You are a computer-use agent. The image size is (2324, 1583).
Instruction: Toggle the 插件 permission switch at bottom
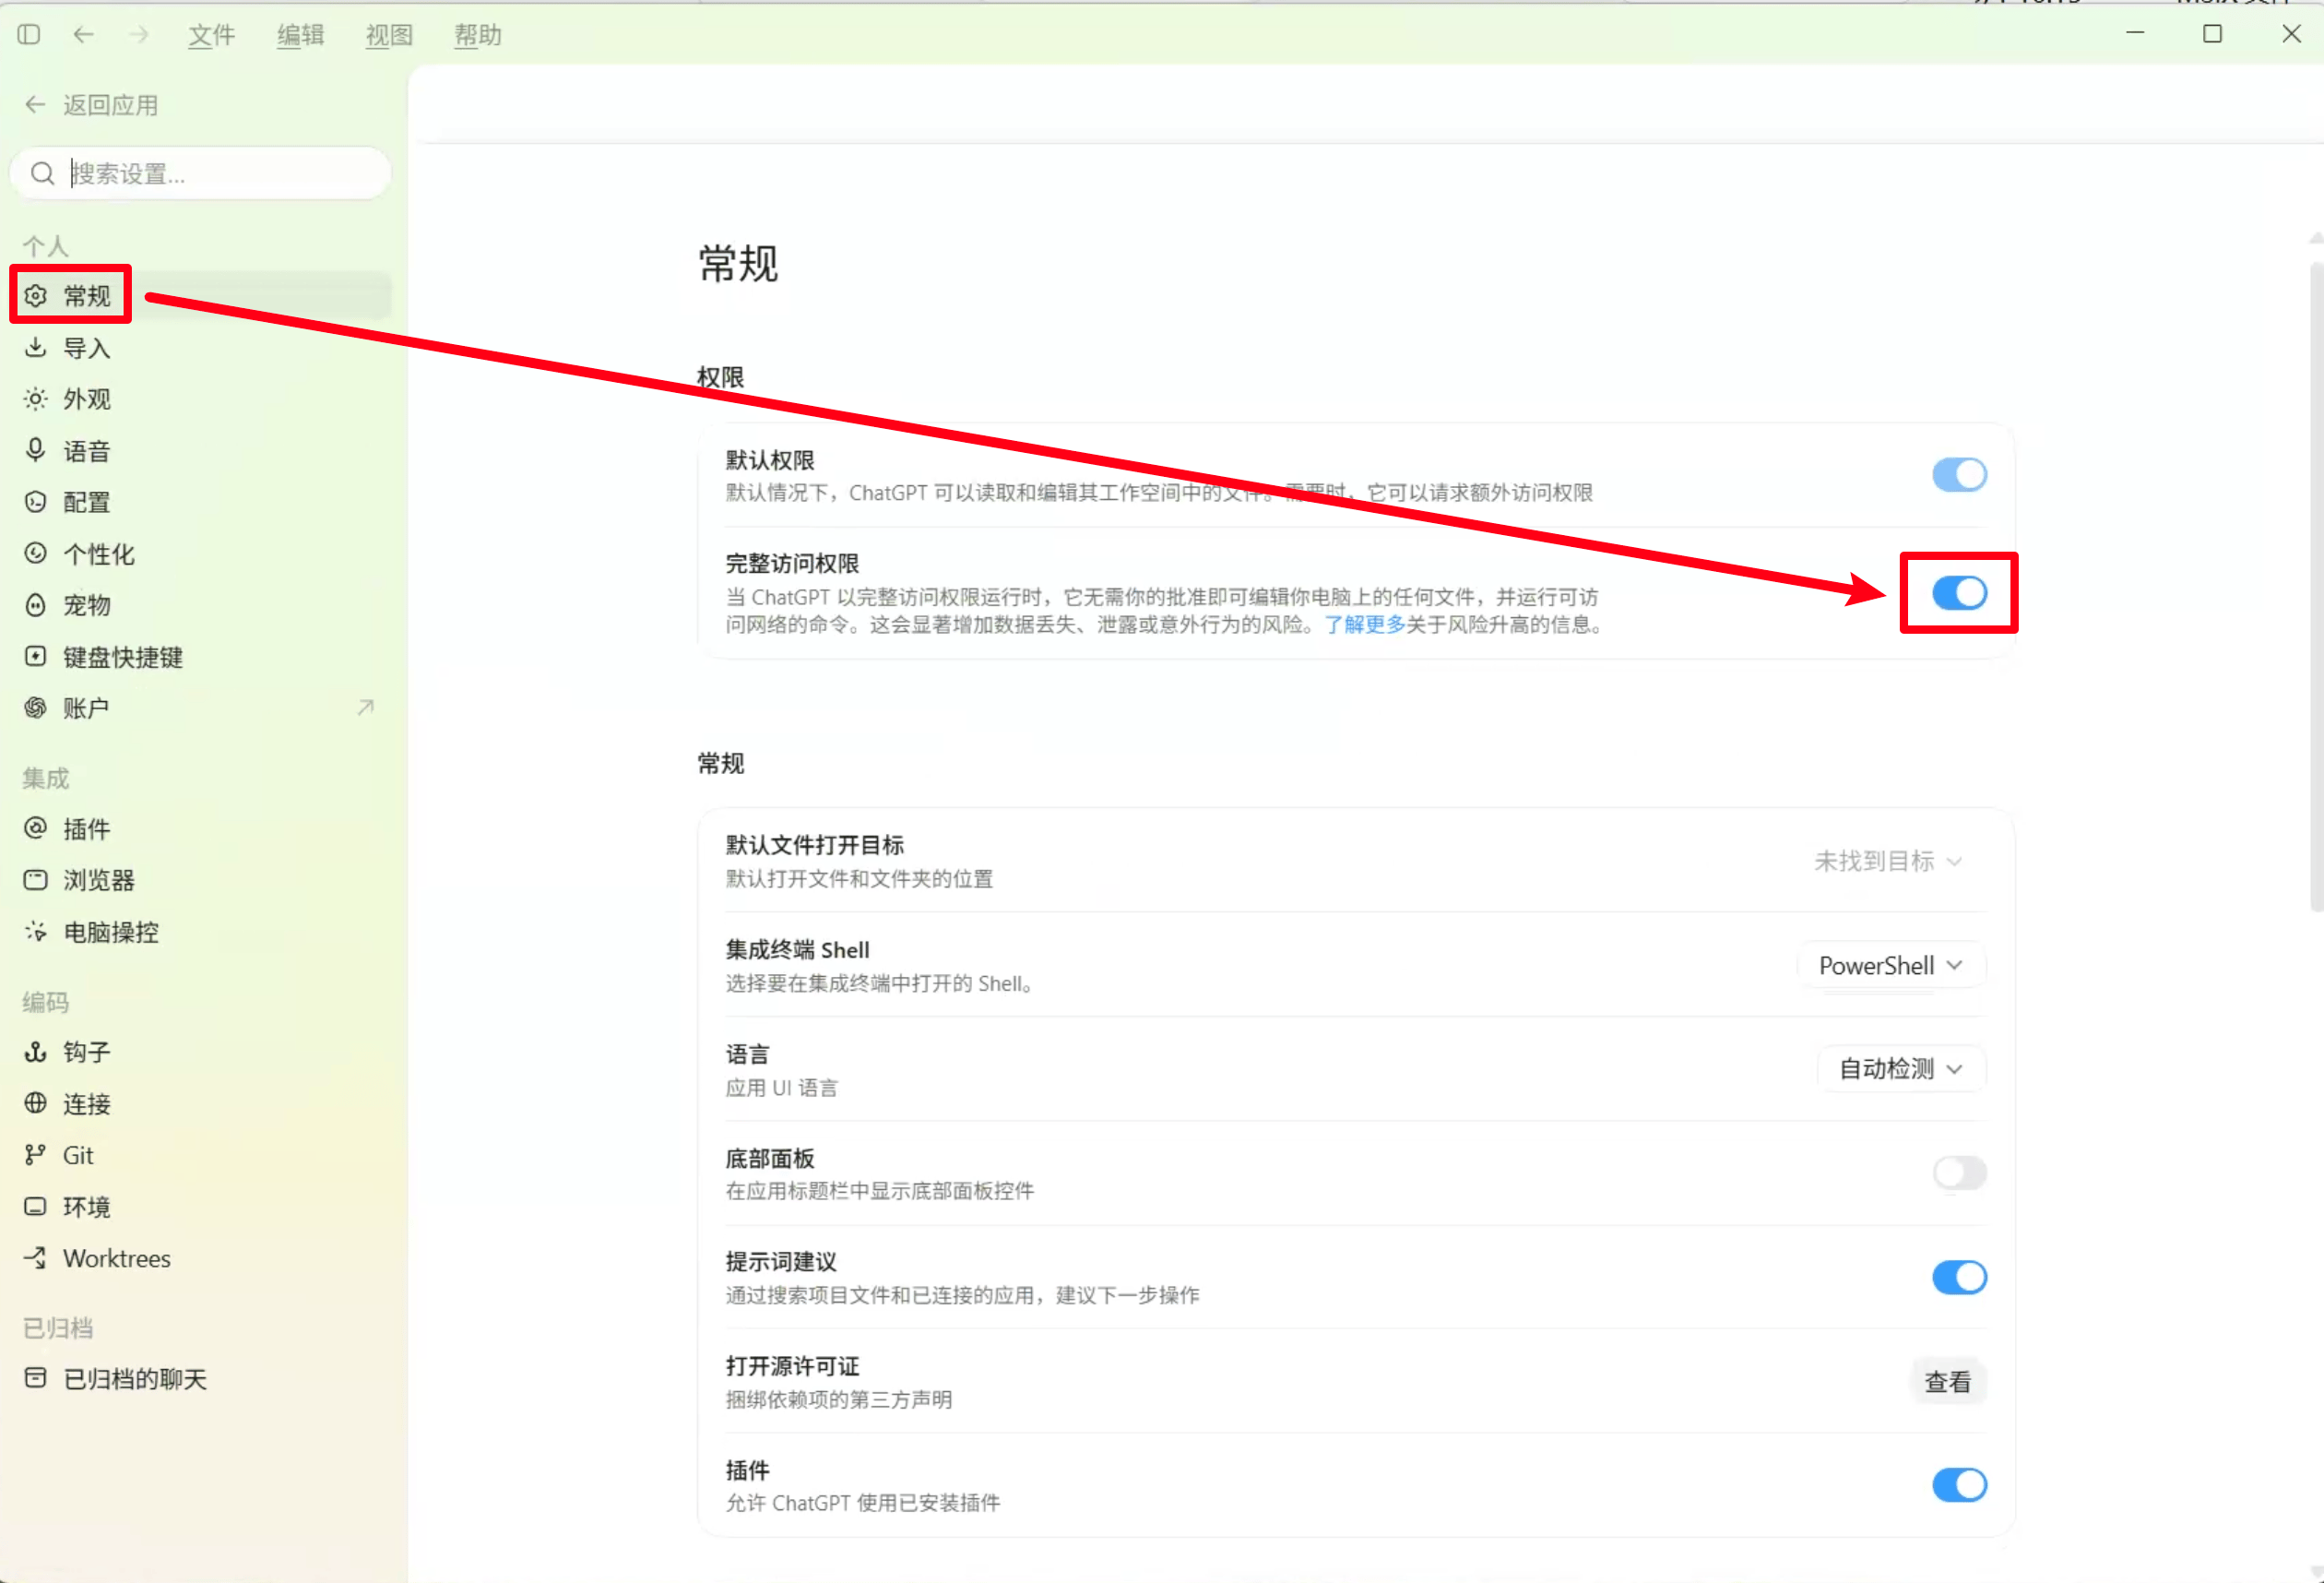click(1958, 1485)
